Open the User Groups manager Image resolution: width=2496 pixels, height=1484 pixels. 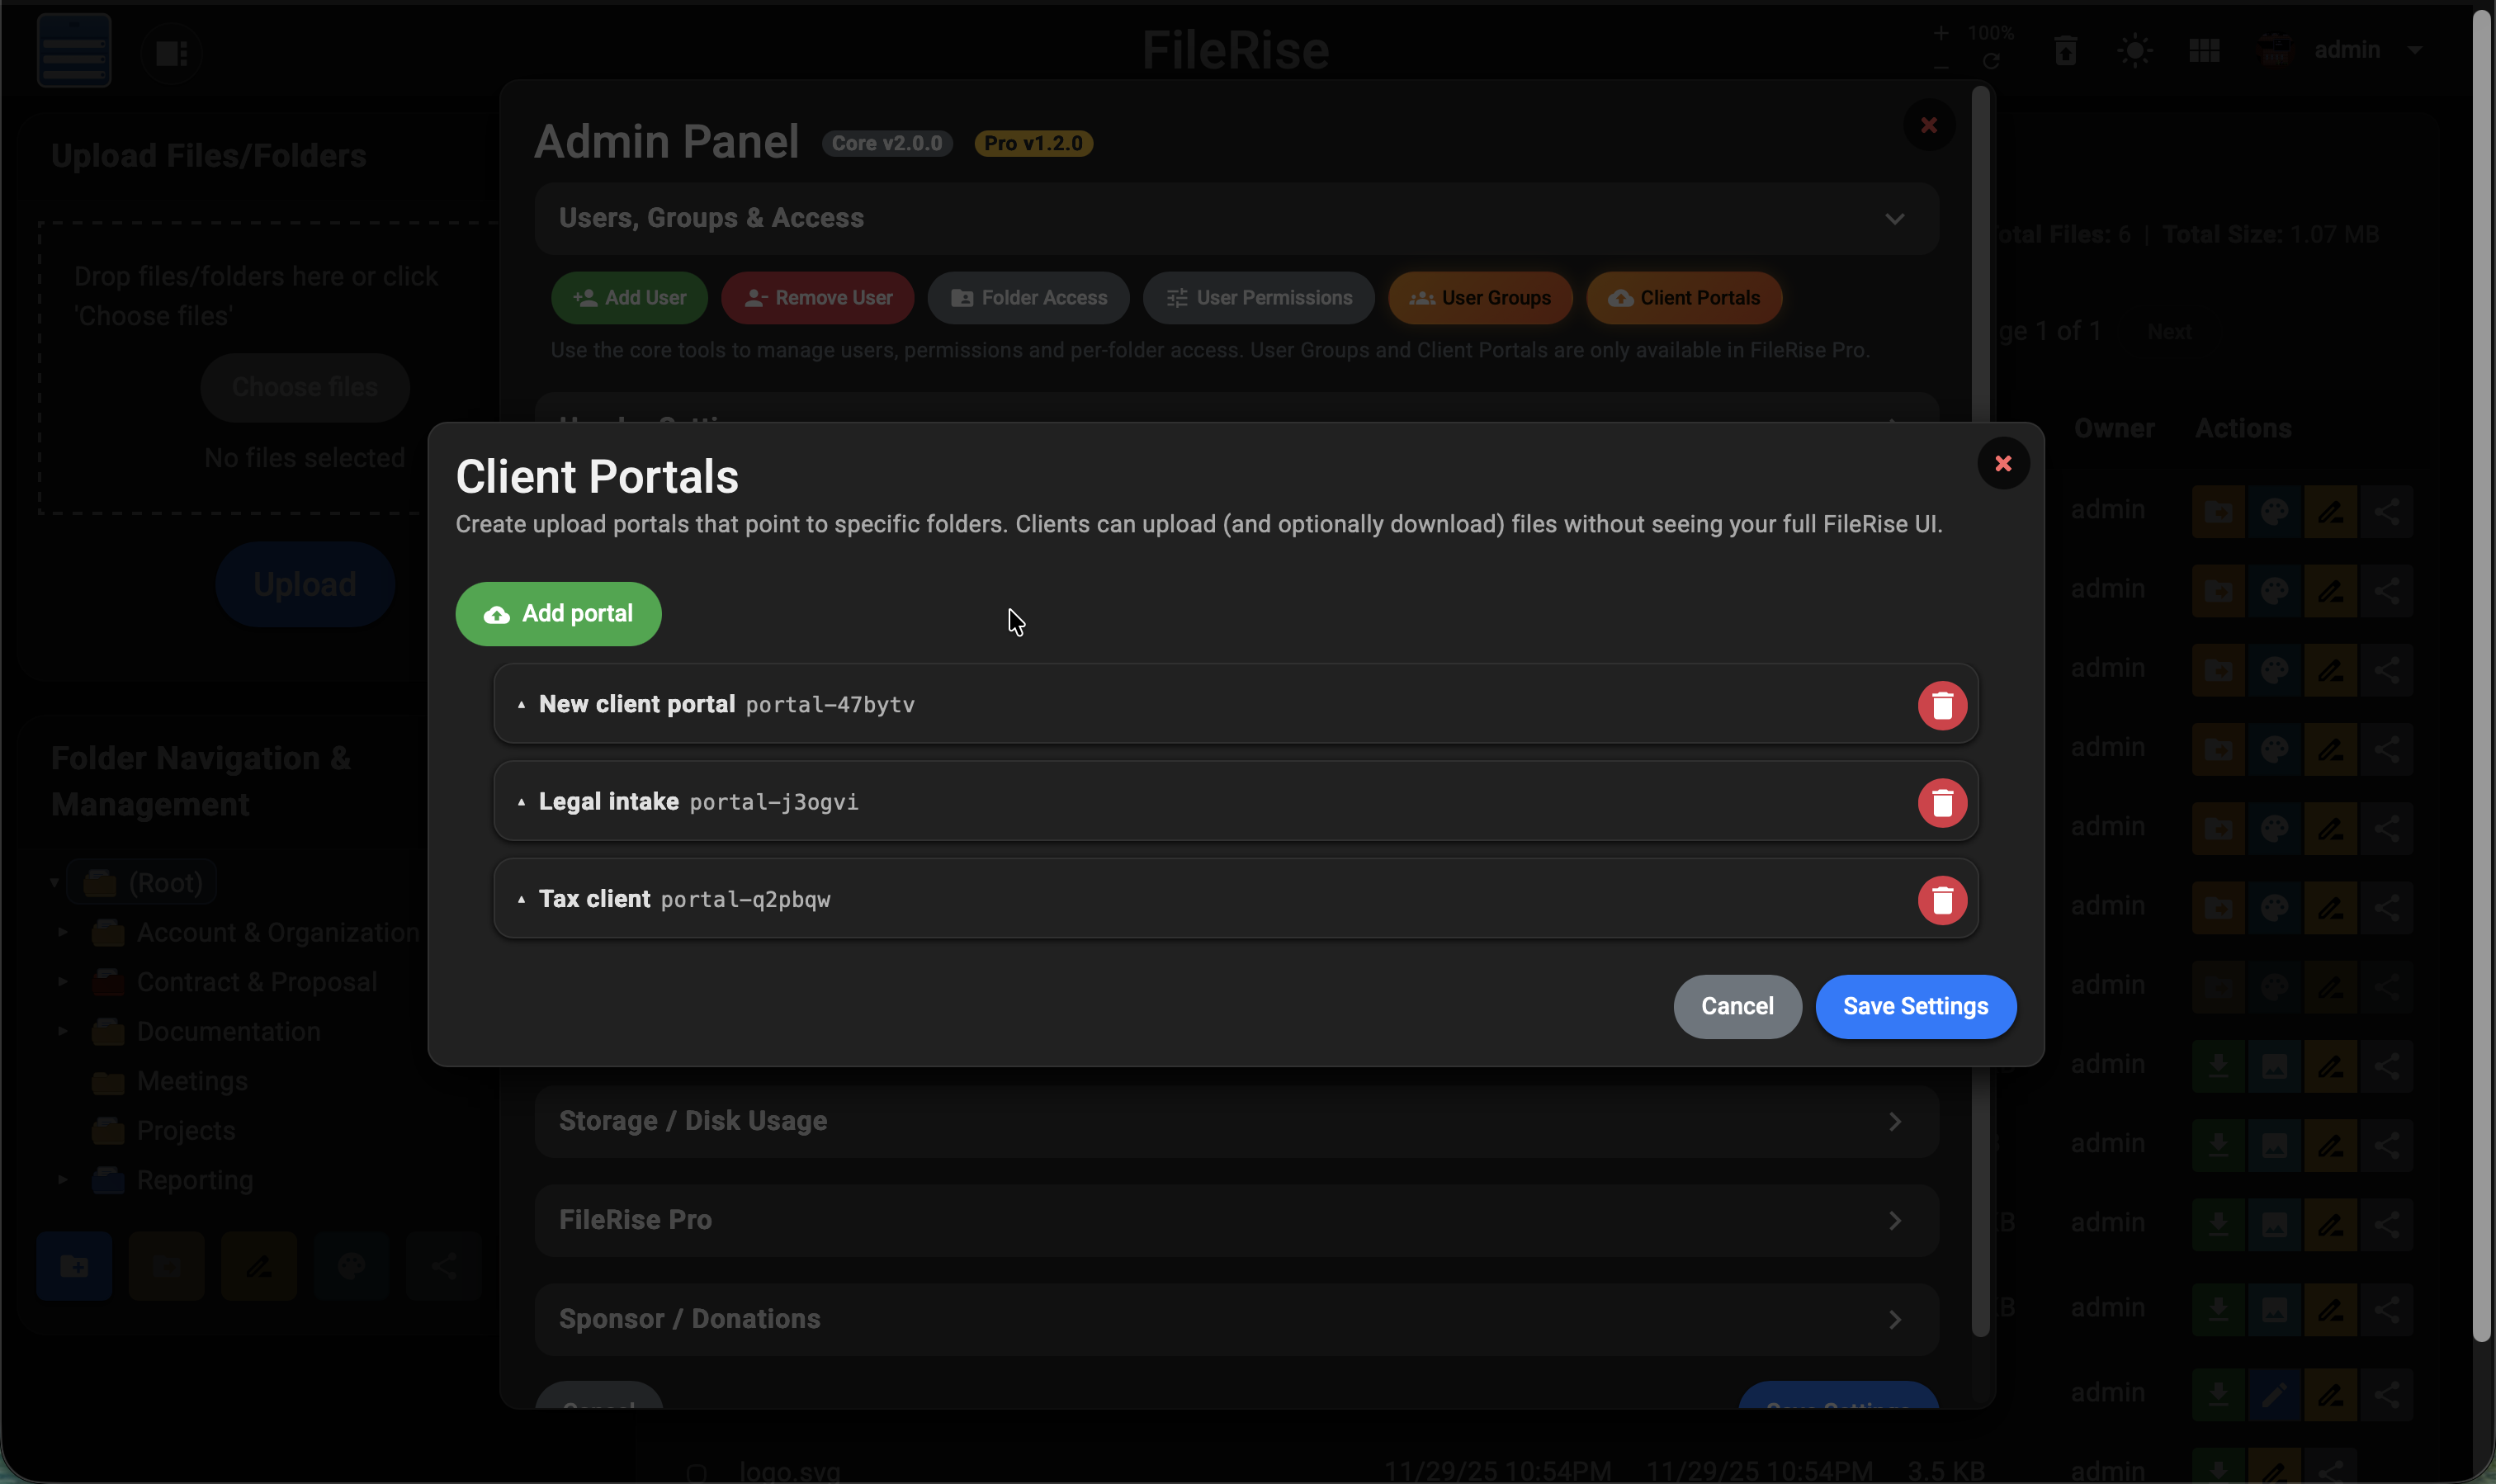1478,297
